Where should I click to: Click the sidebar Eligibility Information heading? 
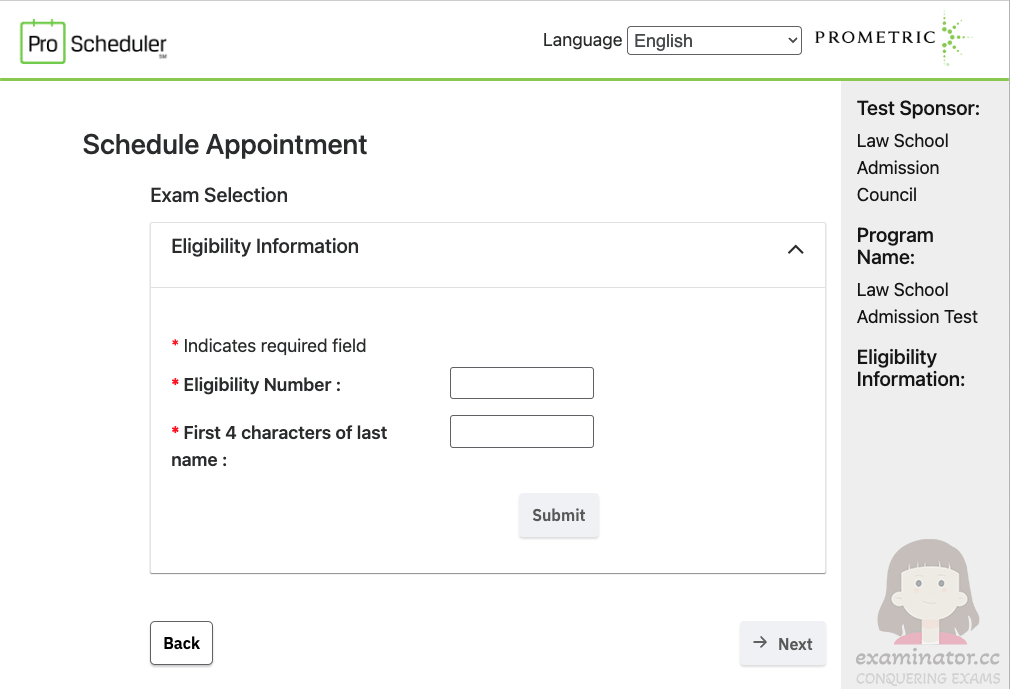[910, 368]
